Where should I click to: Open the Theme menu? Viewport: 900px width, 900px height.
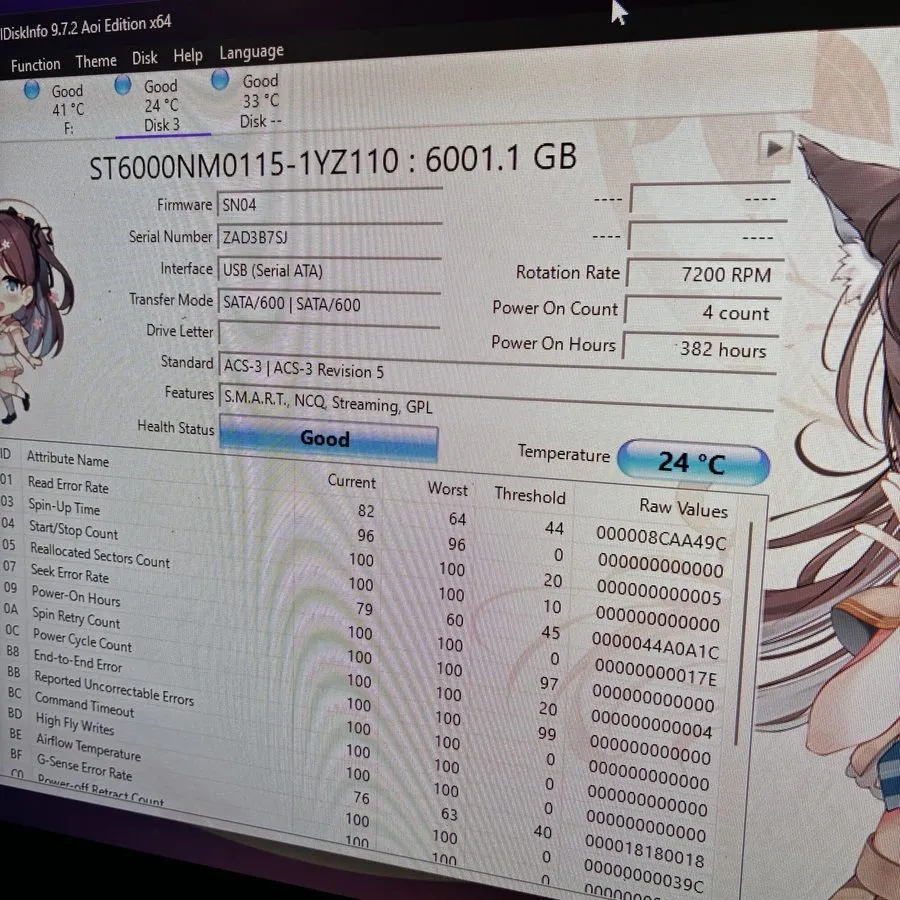(96, 61)
